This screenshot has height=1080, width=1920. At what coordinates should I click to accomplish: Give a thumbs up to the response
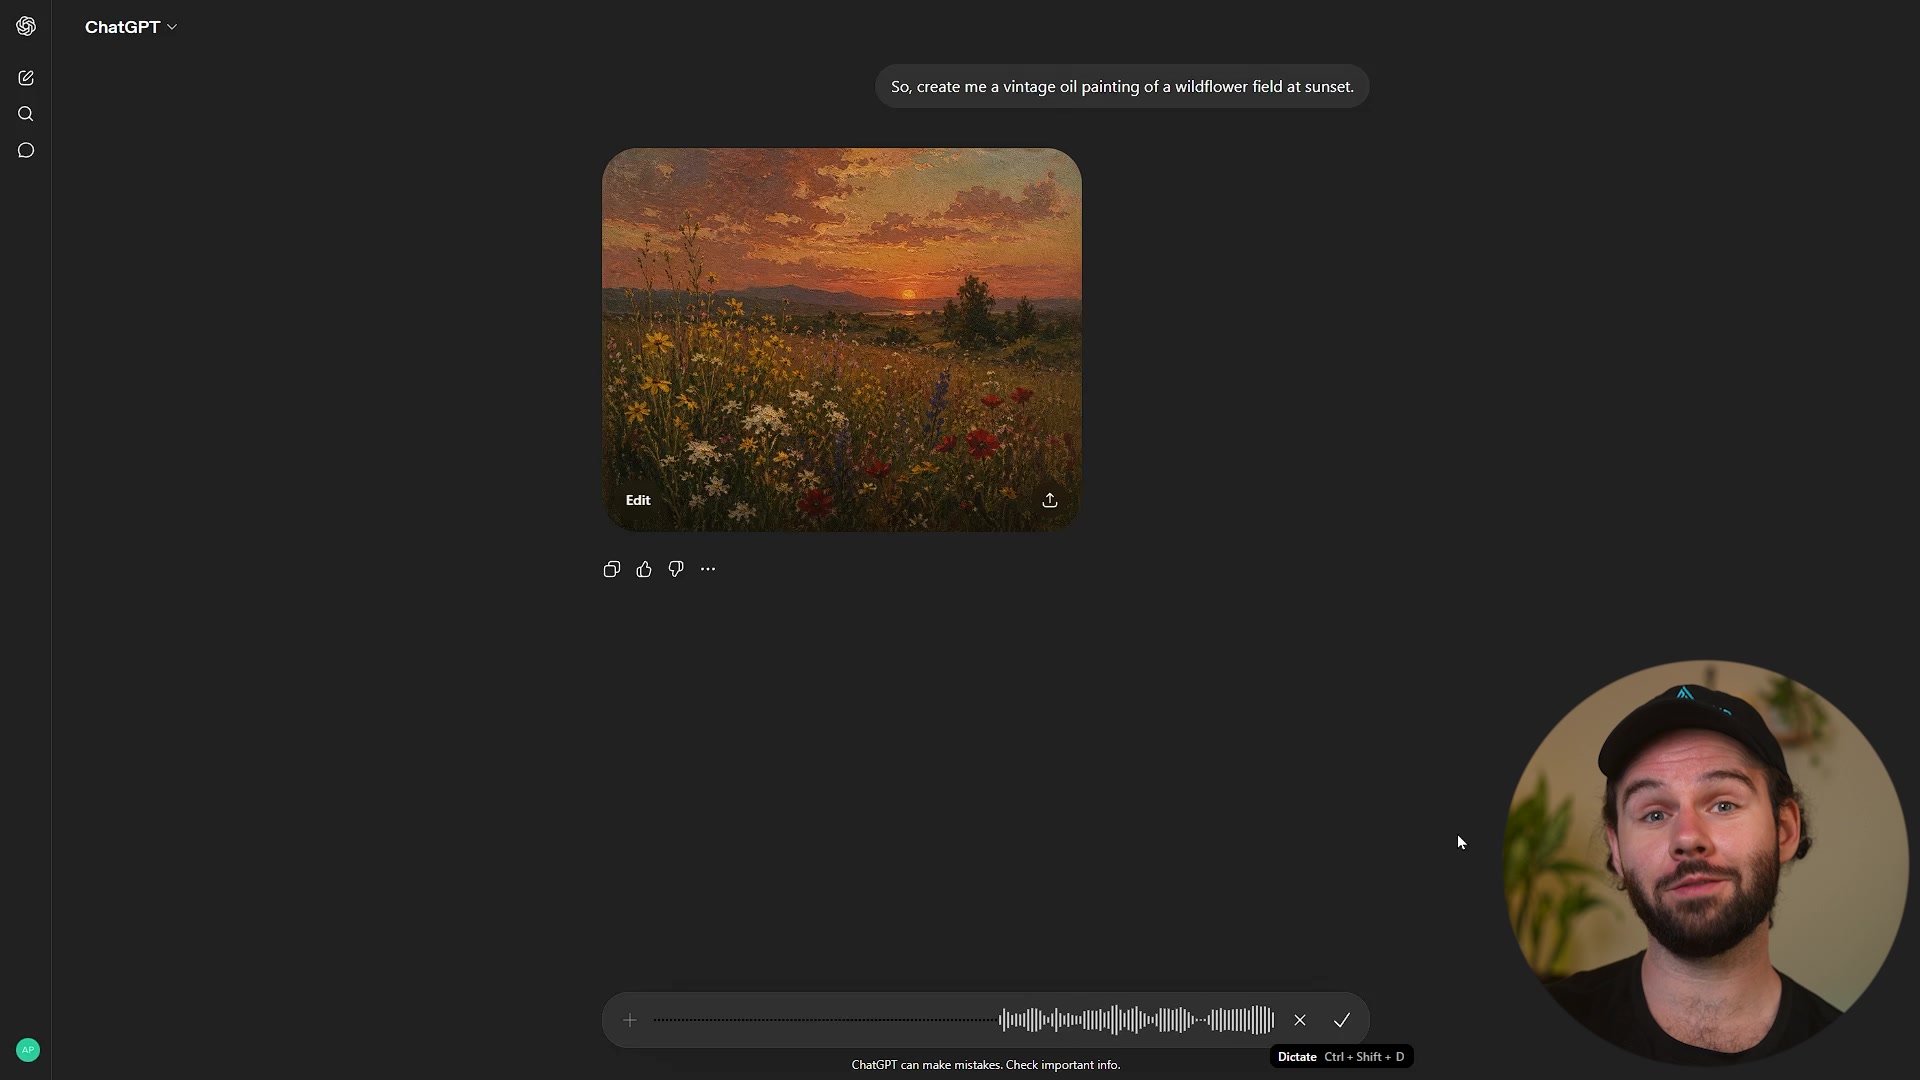pyautogui.click(x=644, y=569)
